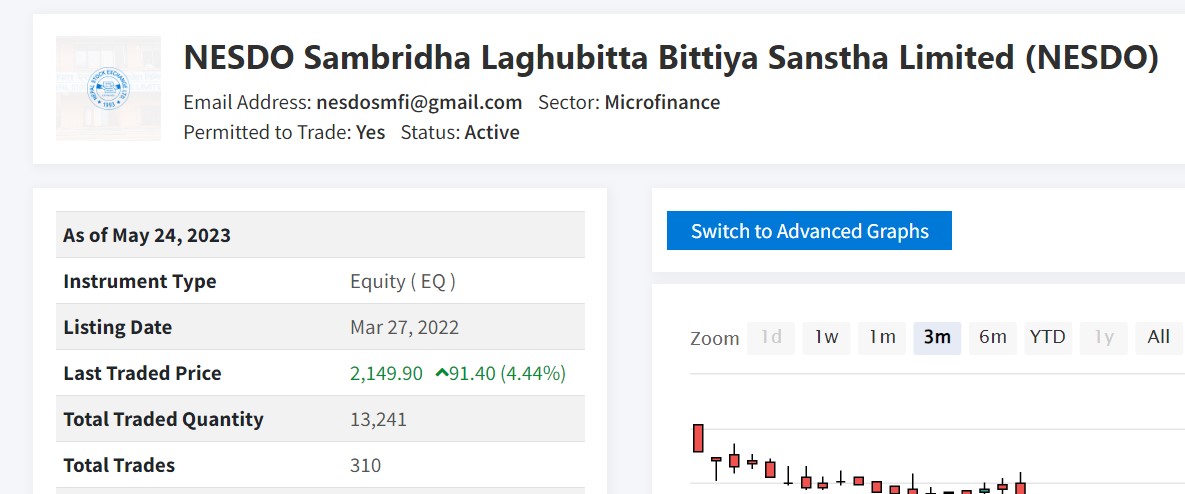Click the Microfinance sector label
Image resolution: width=1185 pixels, height=494 pixels.
(x=662, y=102)
